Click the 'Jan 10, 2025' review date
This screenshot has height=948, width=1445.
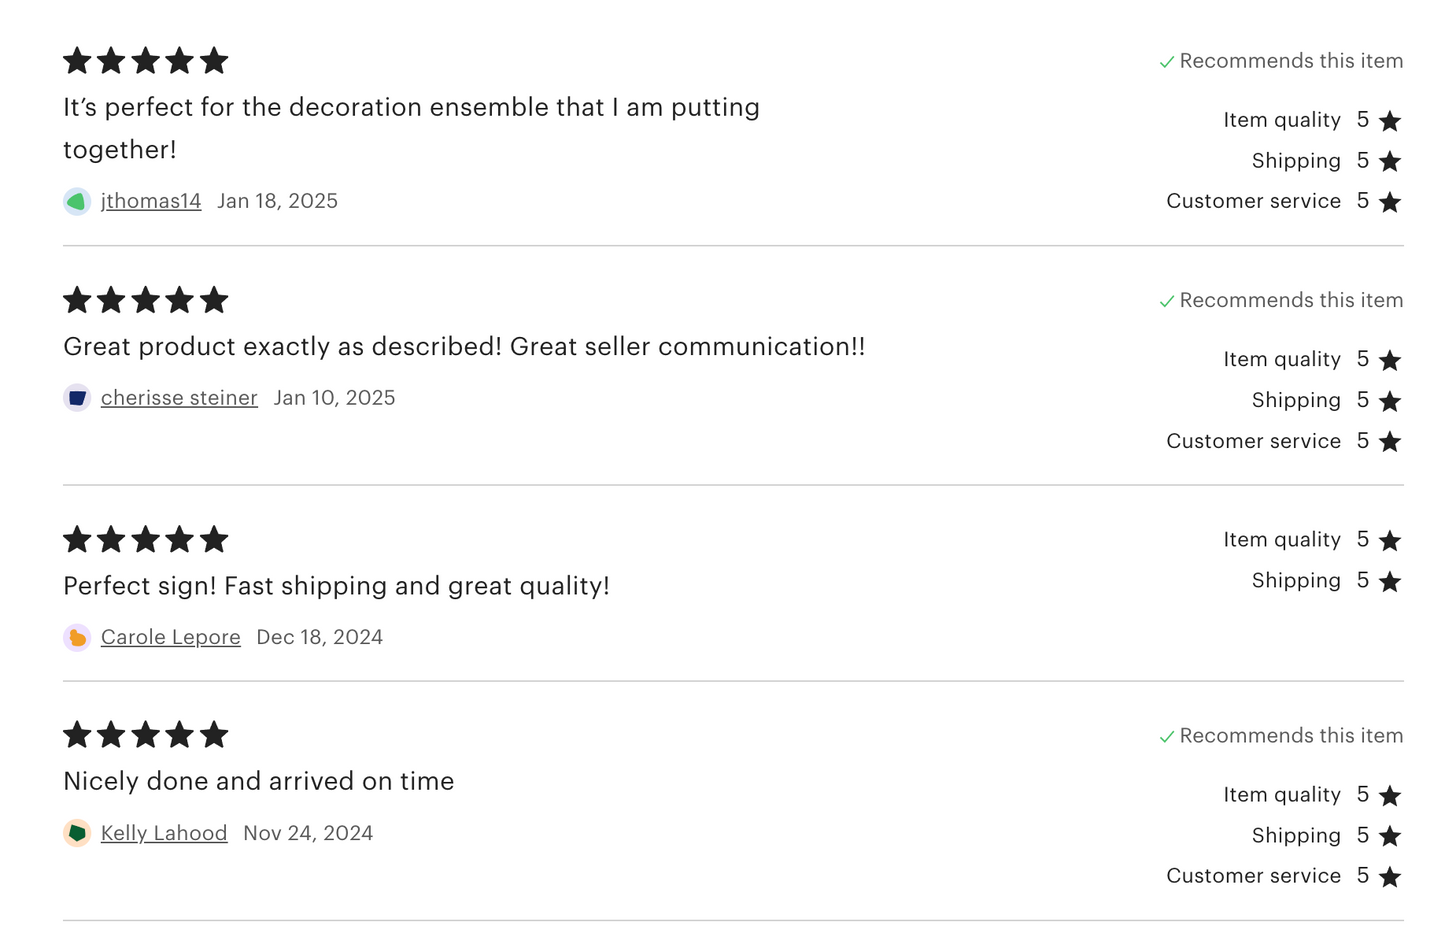click(x=334, y=398)
